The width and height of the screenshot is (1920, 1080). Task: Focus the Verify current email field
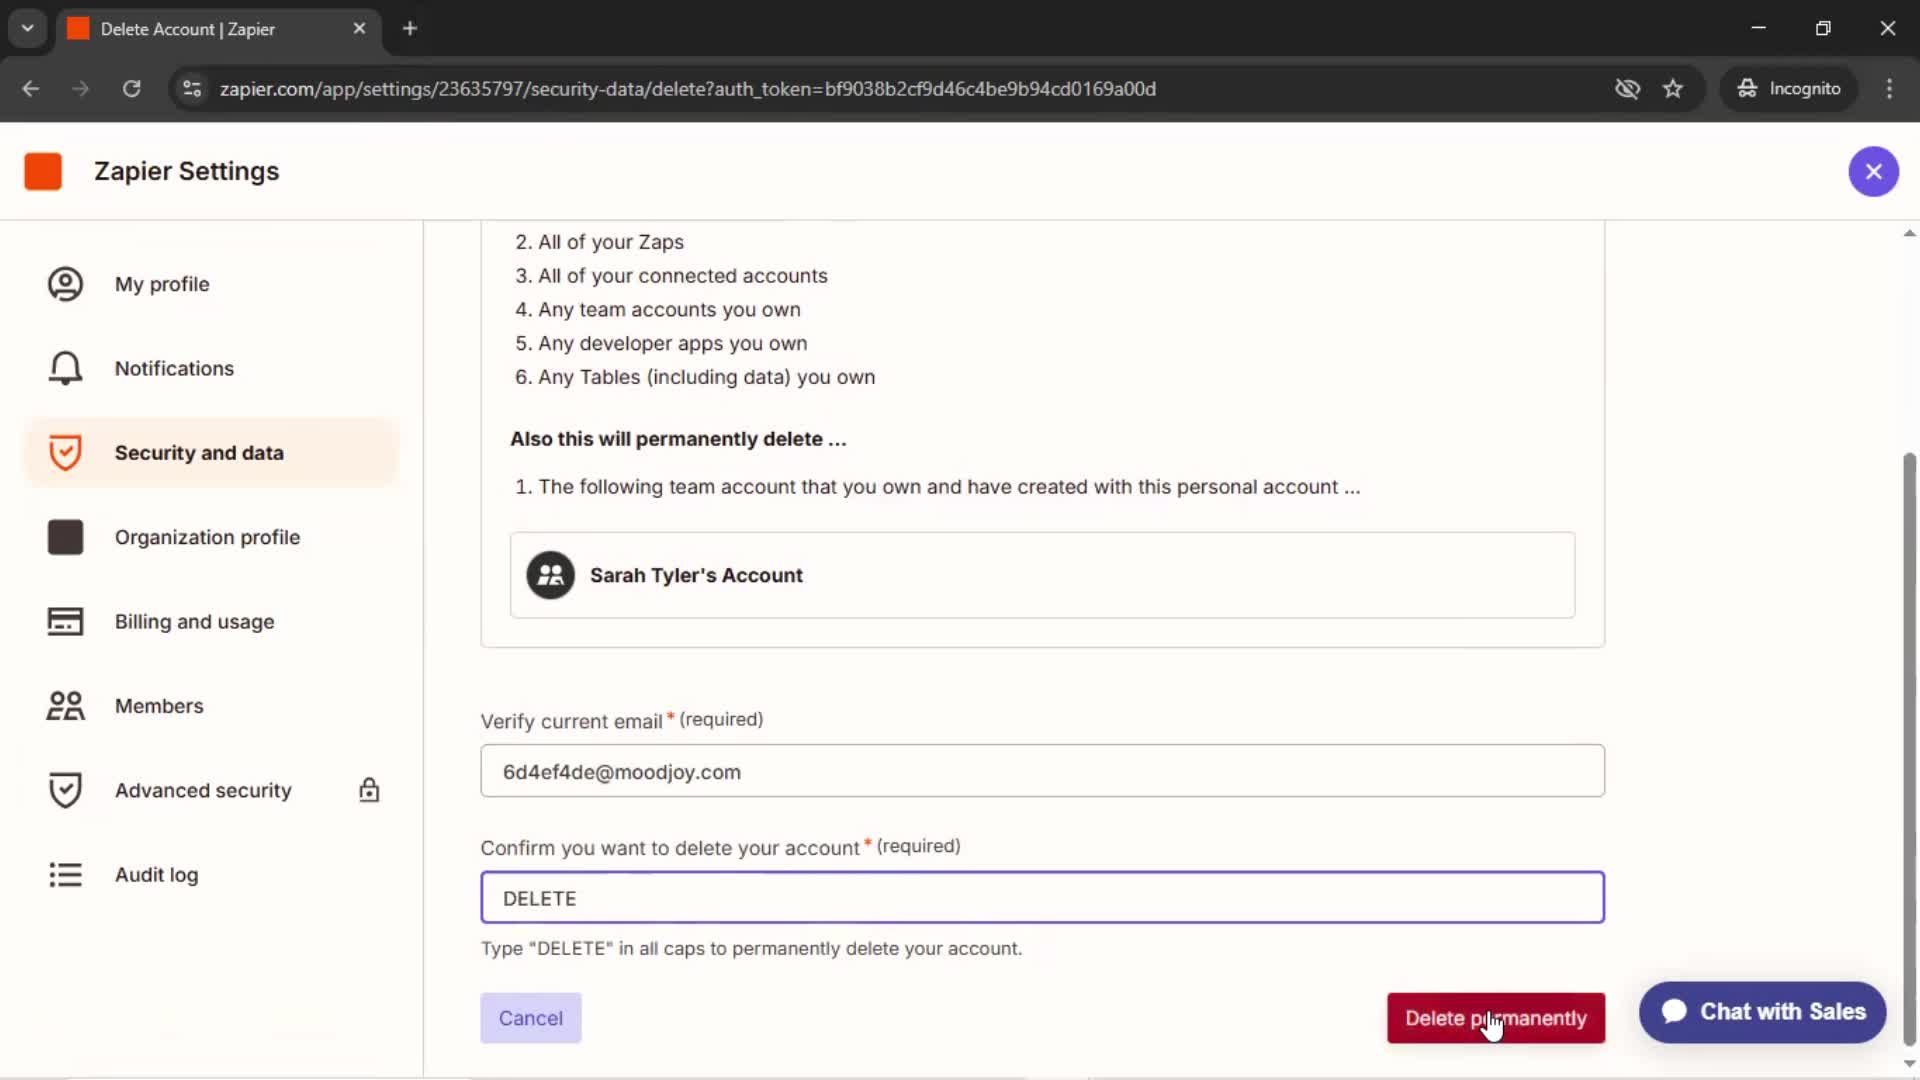1042,771
